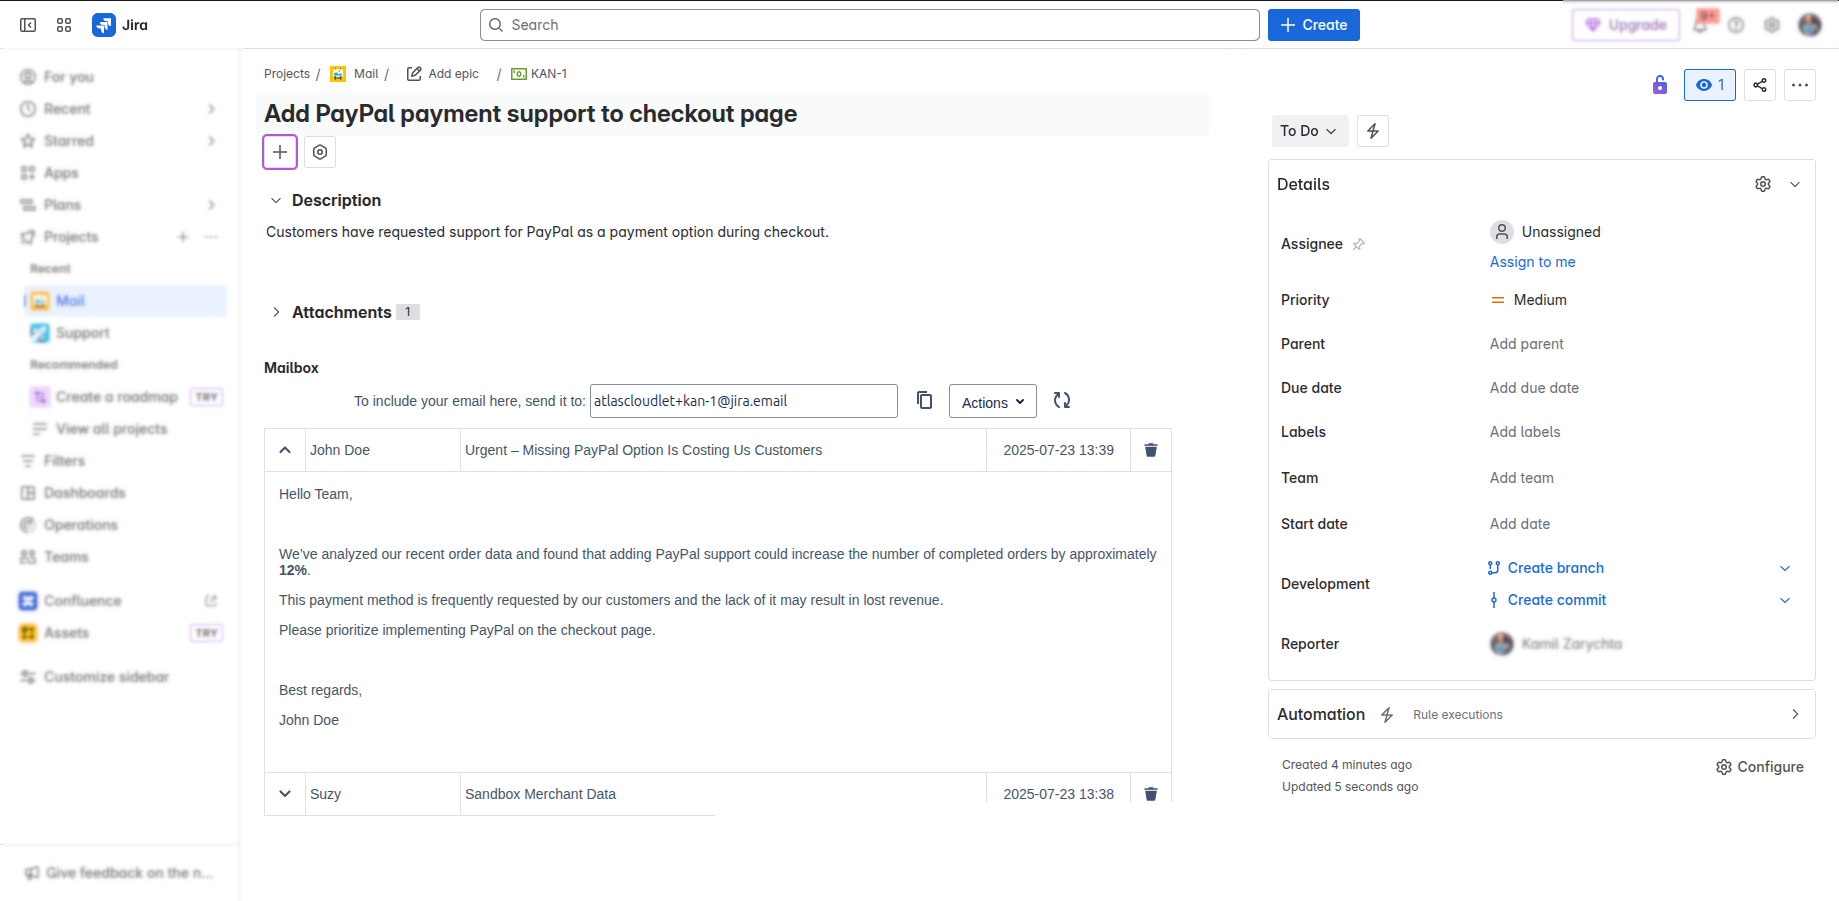Click the Add epic pencil icon
This screenshot has height=901, width=1839.
click(414, 74)
